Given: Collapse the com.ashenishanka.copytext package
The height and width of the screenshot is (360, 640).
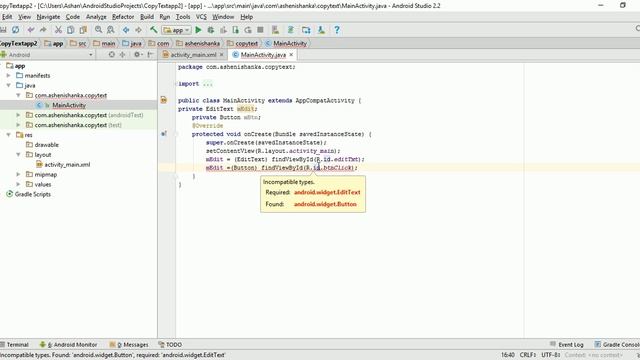Looking at the screenshot, I should pos(18,95).
